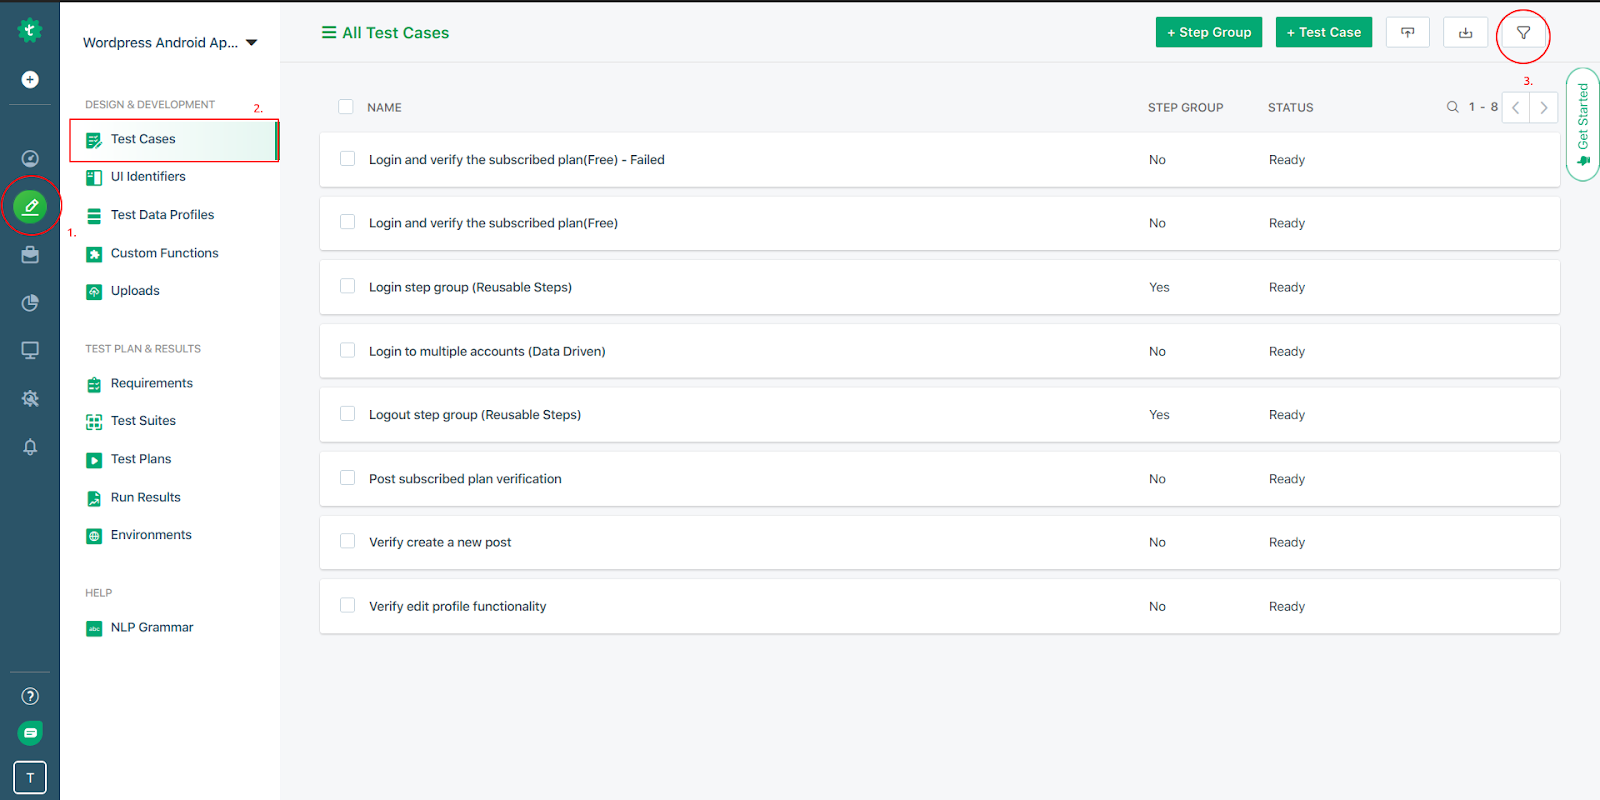
Task: Click the All Test Cases list icon
Action: pos(329,33)
